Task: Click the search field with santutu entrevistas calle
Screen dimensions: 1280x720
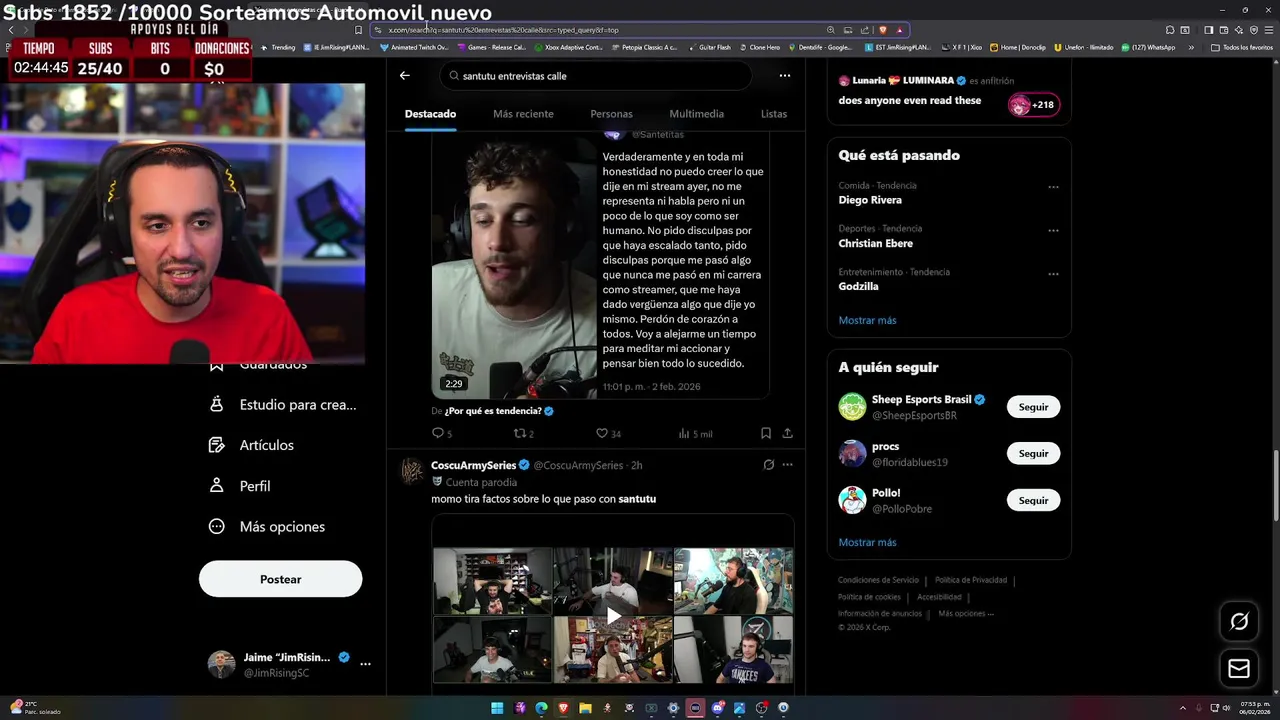Action: (x=596, y=76)
